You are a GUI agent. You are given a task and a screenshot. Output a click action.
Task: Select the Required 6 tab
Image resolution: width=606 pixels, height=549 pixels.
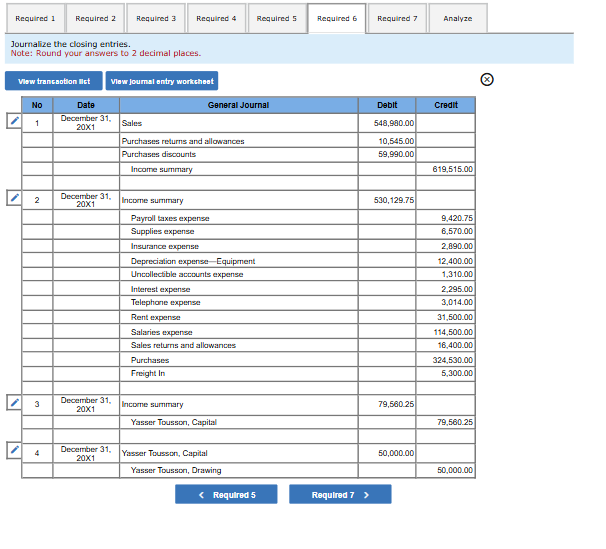point(337,19)
